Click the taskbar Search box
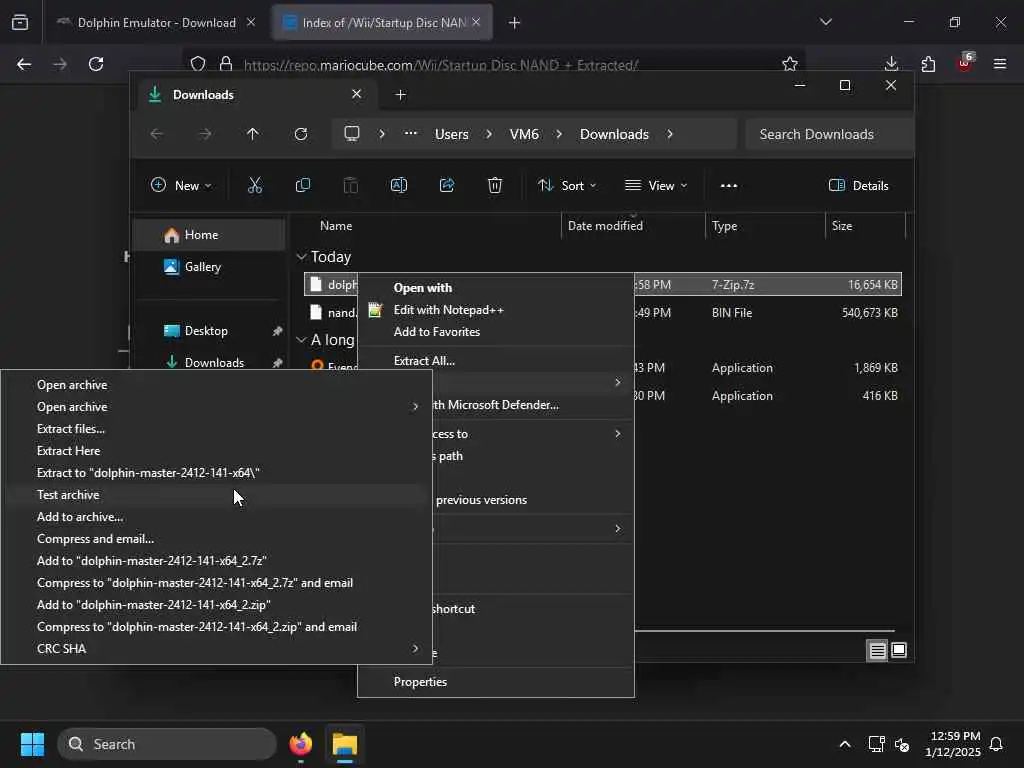The height and width of the screenshot is (768, 1024). tap(167, 744)
